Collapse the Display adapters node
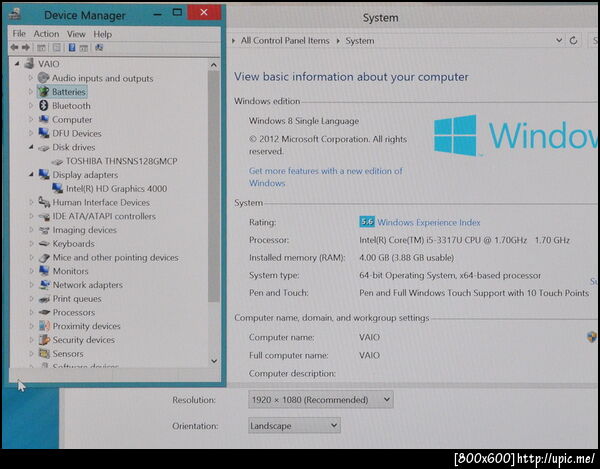Viewport: 600px width, 469px height. [x=31, y=174]
